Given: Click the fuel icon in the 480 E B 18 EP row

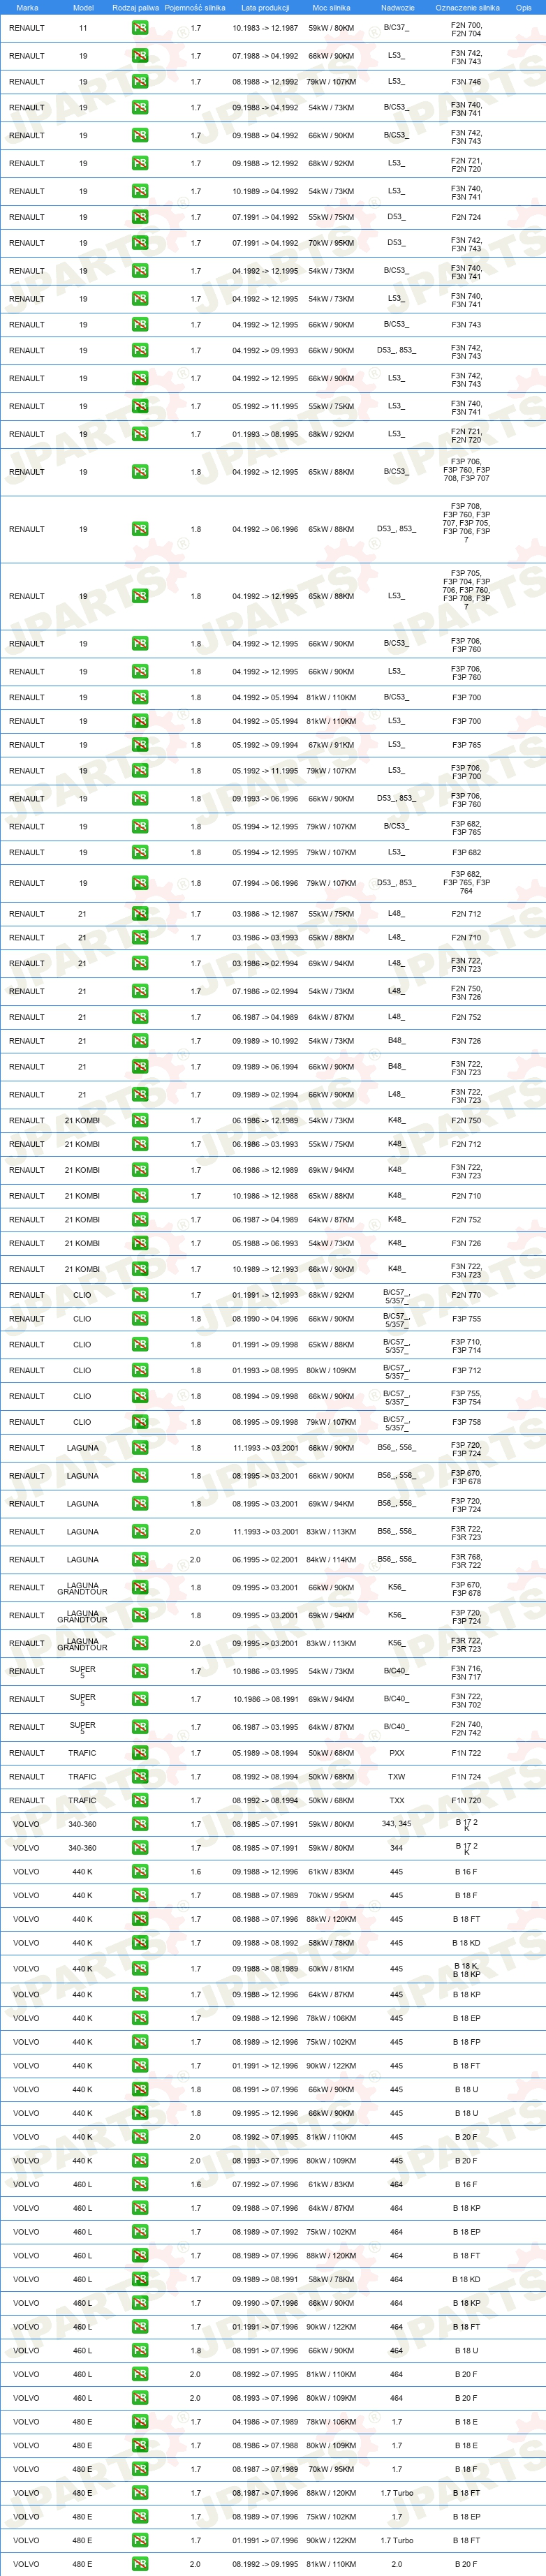Looking at the screenshot, I should tap(140, 2517).
